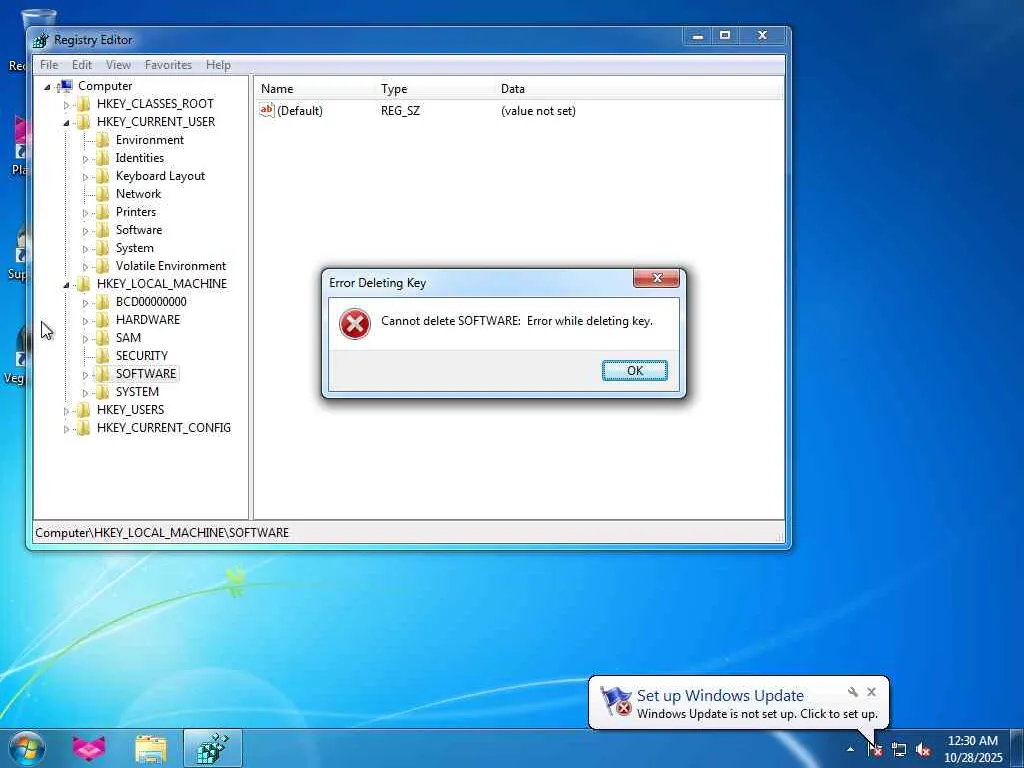The width and height of the screenshot is (1024, 768).
Task: Select the BCD00000000 key label
Action: 151,302
